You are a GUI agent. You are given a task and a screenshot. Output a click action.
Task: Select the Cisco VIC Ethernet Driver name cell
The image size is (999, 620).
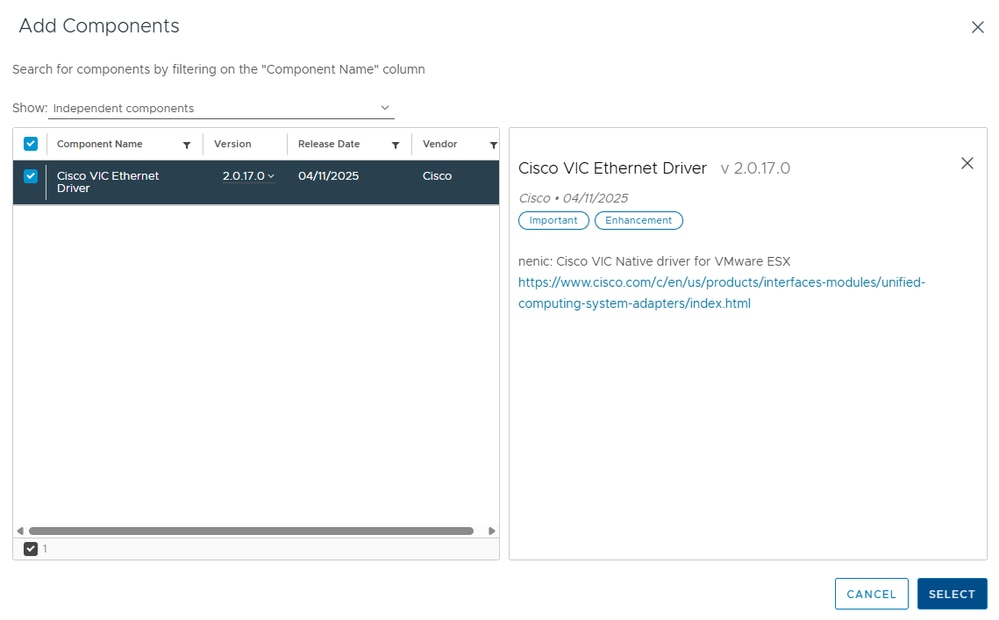tap(108, 182)
